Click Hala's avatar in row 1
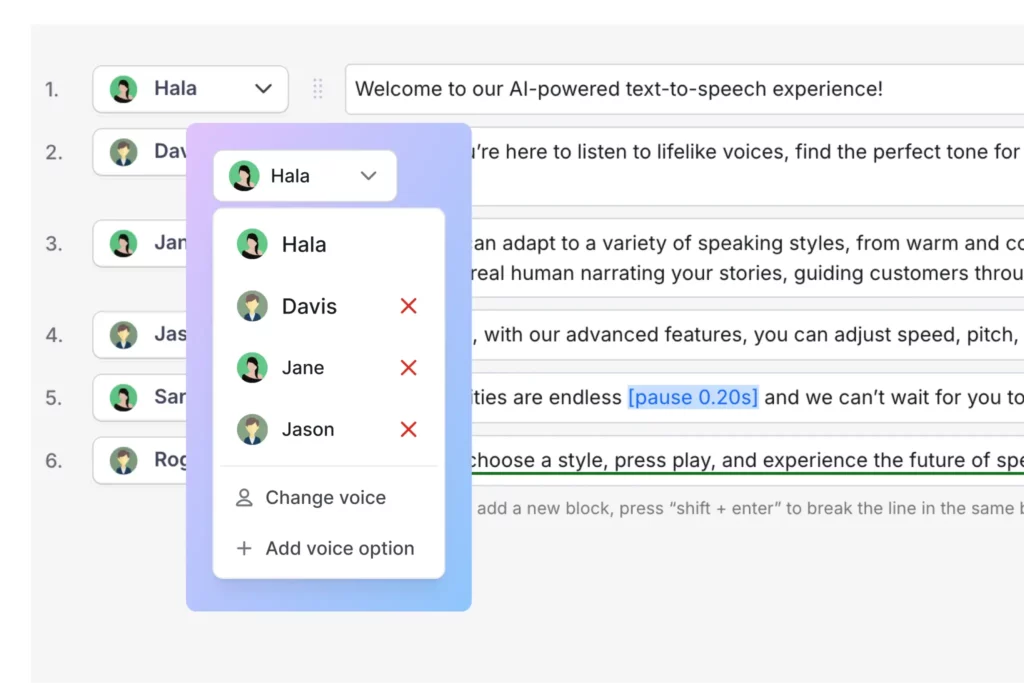The height and width of the screenshot is (683, 1024). pos(123,88)
